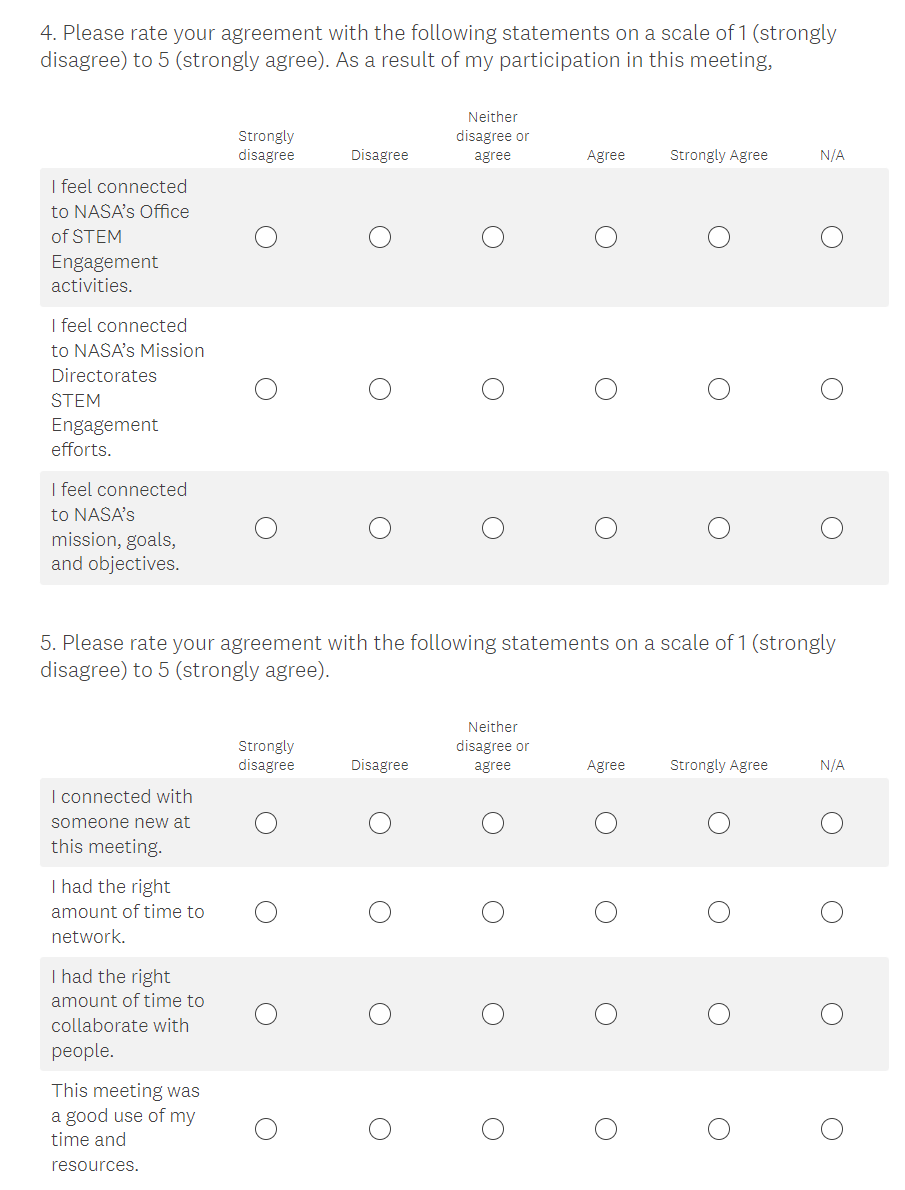Select Strongly Agree for meeting was good use of time

pos(718,1129)
